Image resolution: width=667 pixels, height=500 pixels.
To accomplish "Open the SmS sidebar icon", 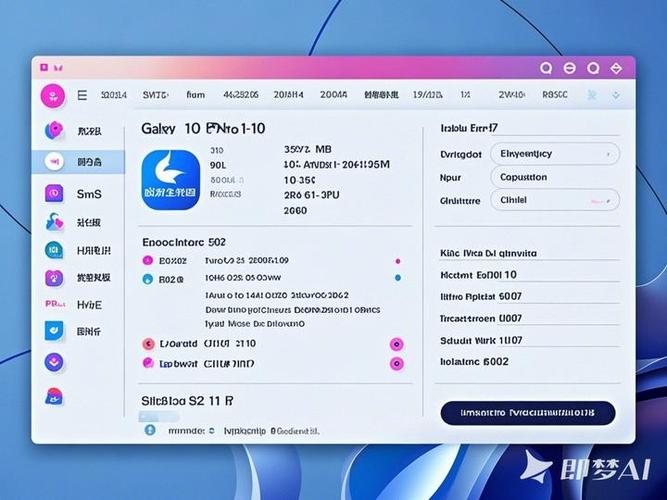I will (54, 194).
